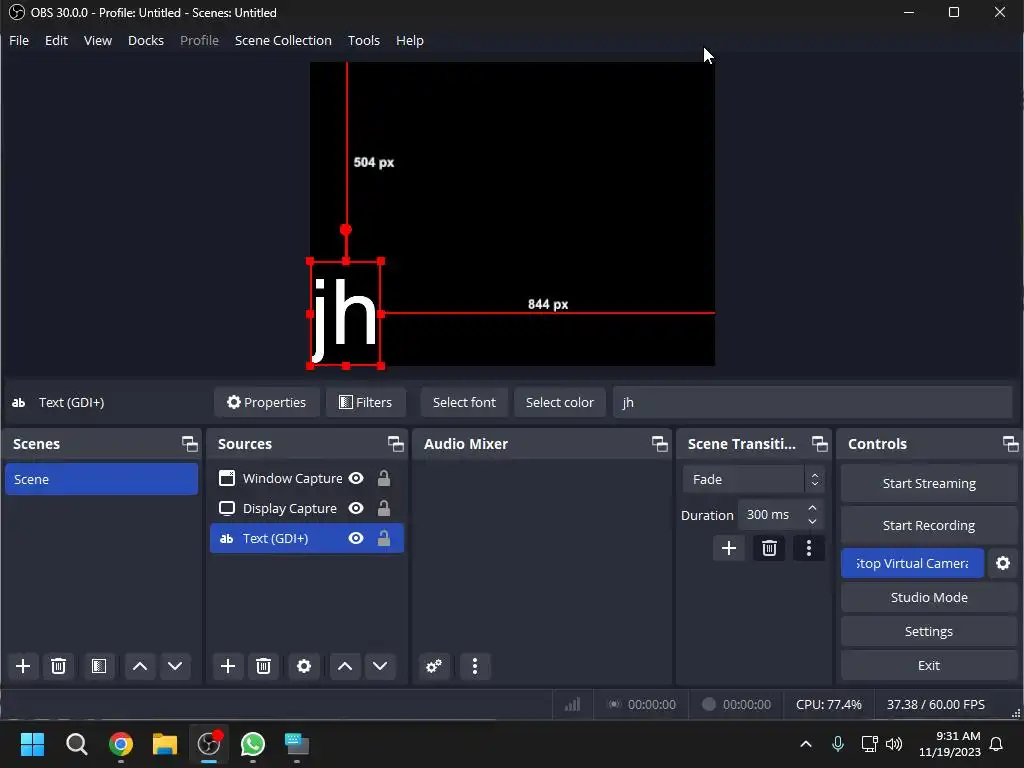Screen dimensions: 1024x768
Task: Open Filters for text source
Action: (x=366, y=402)
